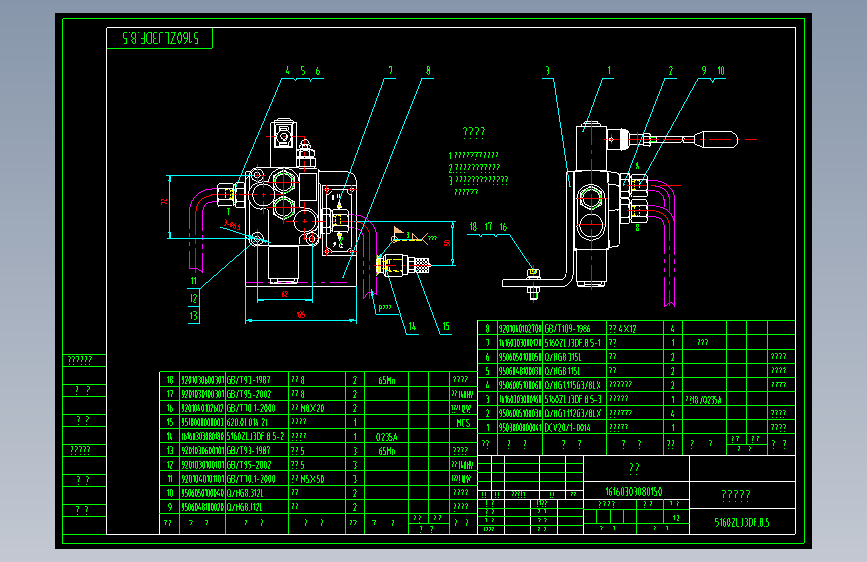Image resolution: width=867 pixels, height=562 pixels.
Task: Click balloon callout 13 below left view
Action: 194,316
